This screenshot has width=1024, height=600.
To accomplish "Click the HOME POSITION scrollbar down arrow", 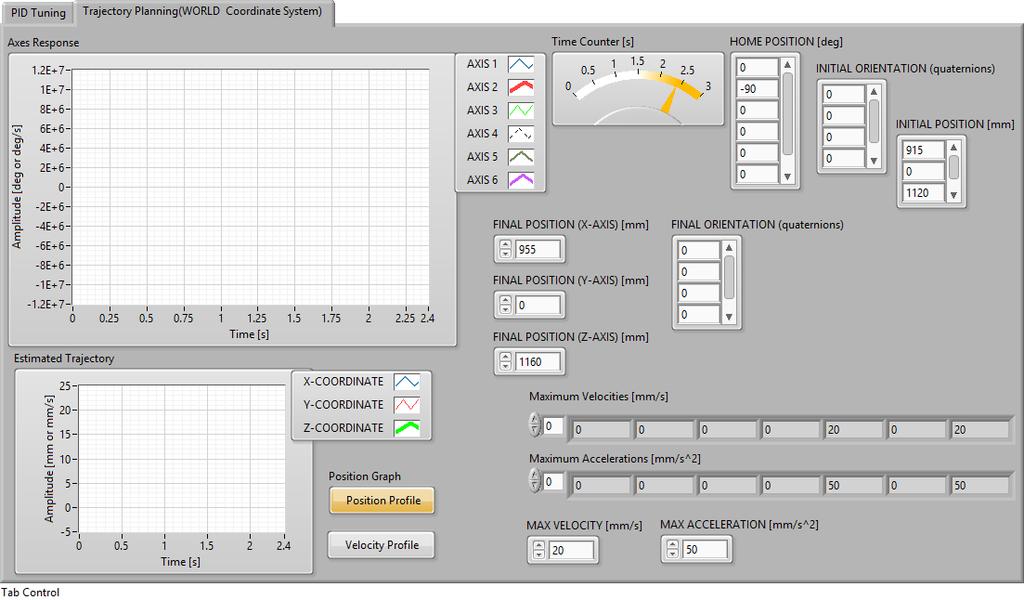I will [x=788, y=177].
